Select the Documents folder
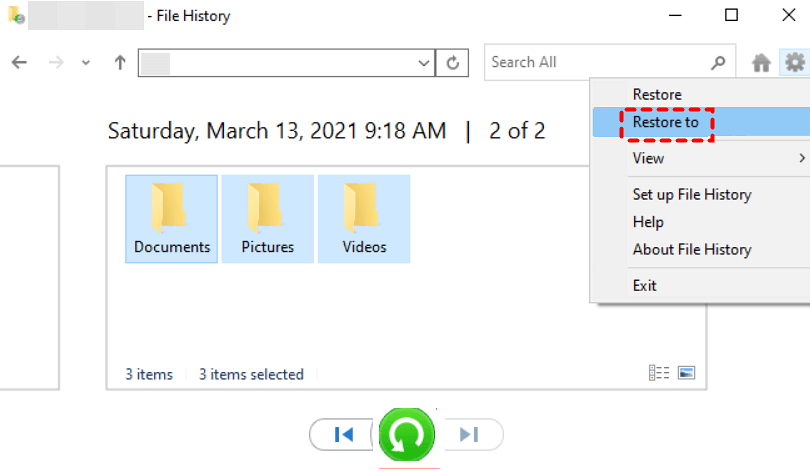 pyautogui.click(x=172, y=219)
